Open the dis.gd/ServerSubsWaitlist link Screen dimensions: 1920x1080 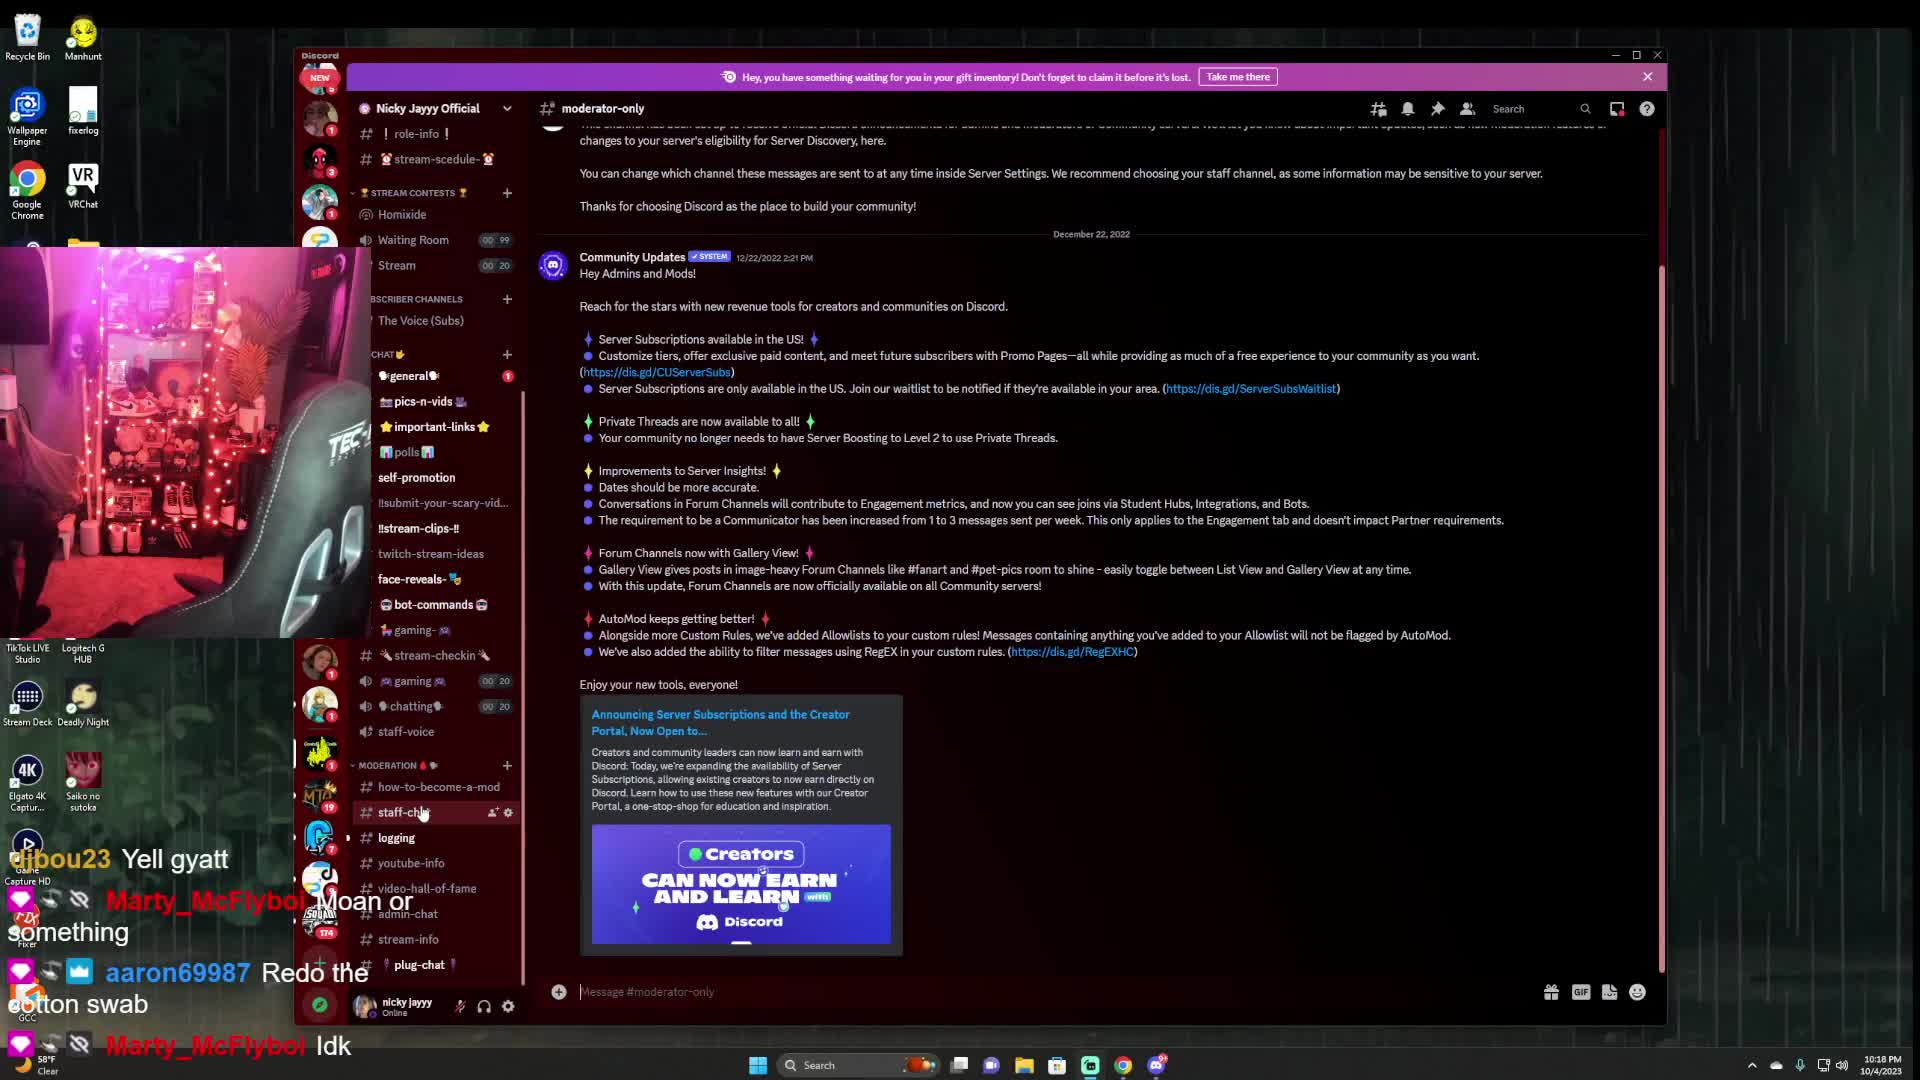pos(1251,389)
